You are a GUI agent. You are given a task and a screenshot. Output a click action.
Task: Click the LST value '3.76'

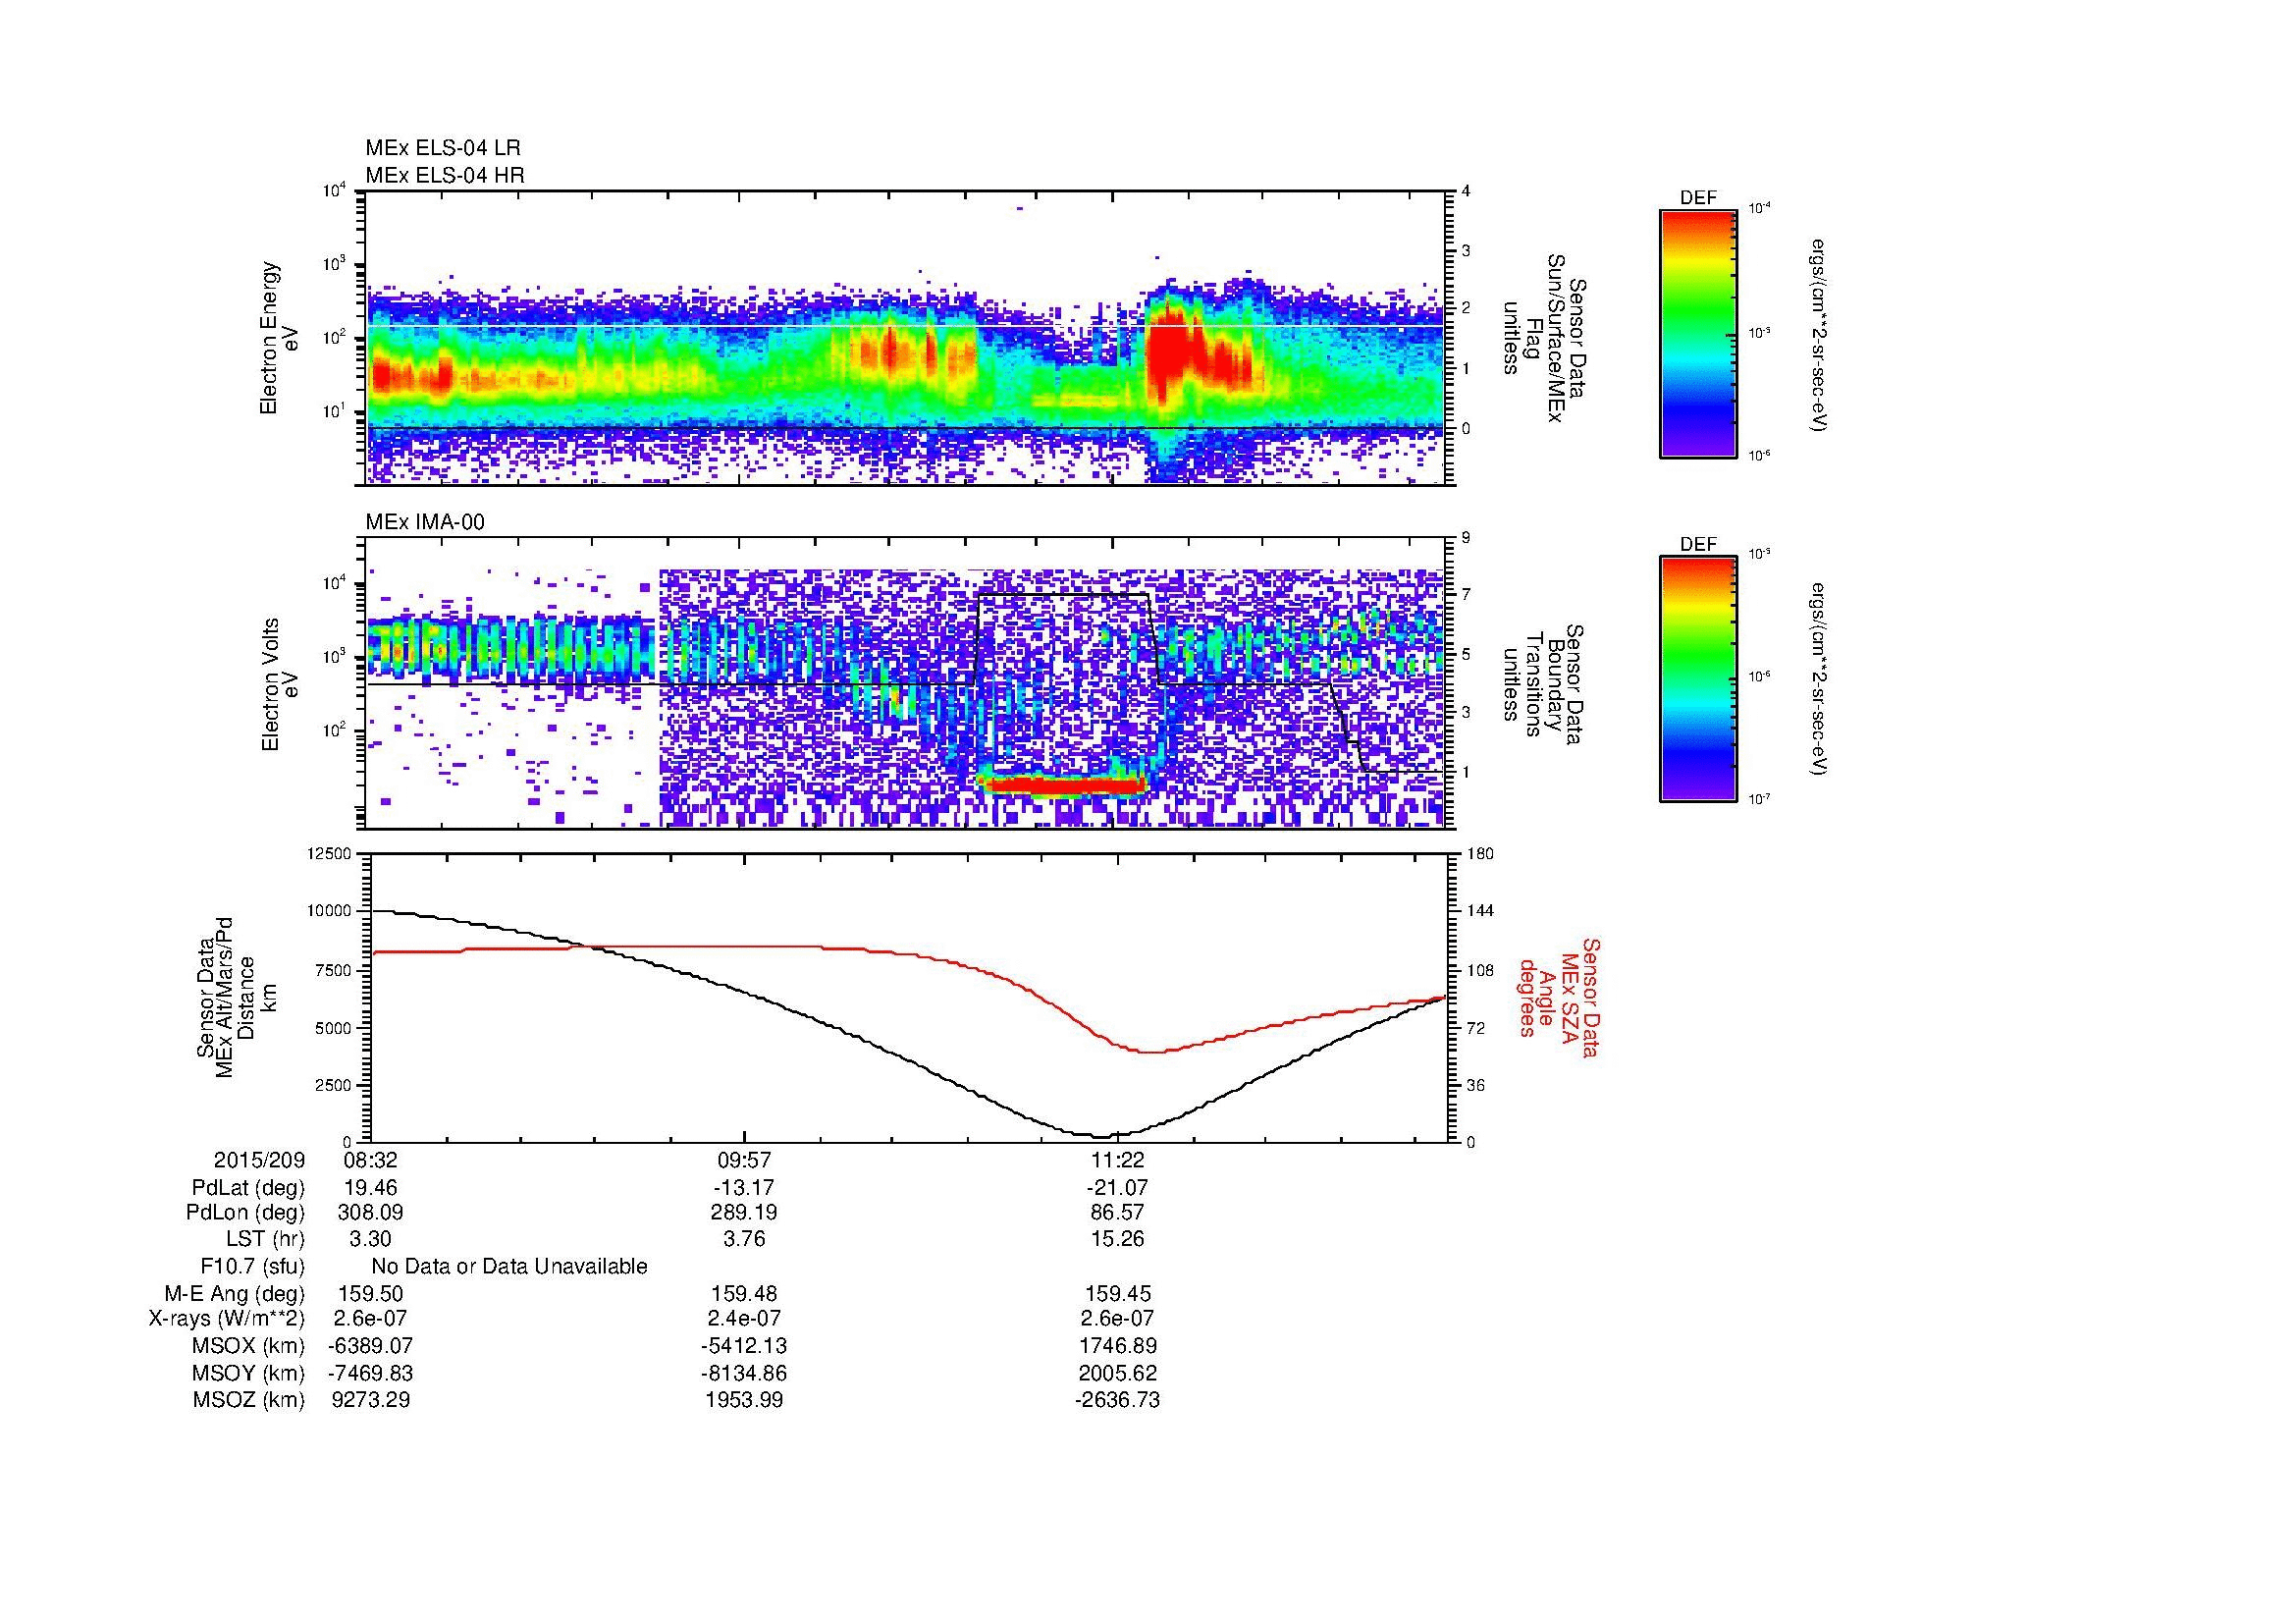coord(744,1239)
